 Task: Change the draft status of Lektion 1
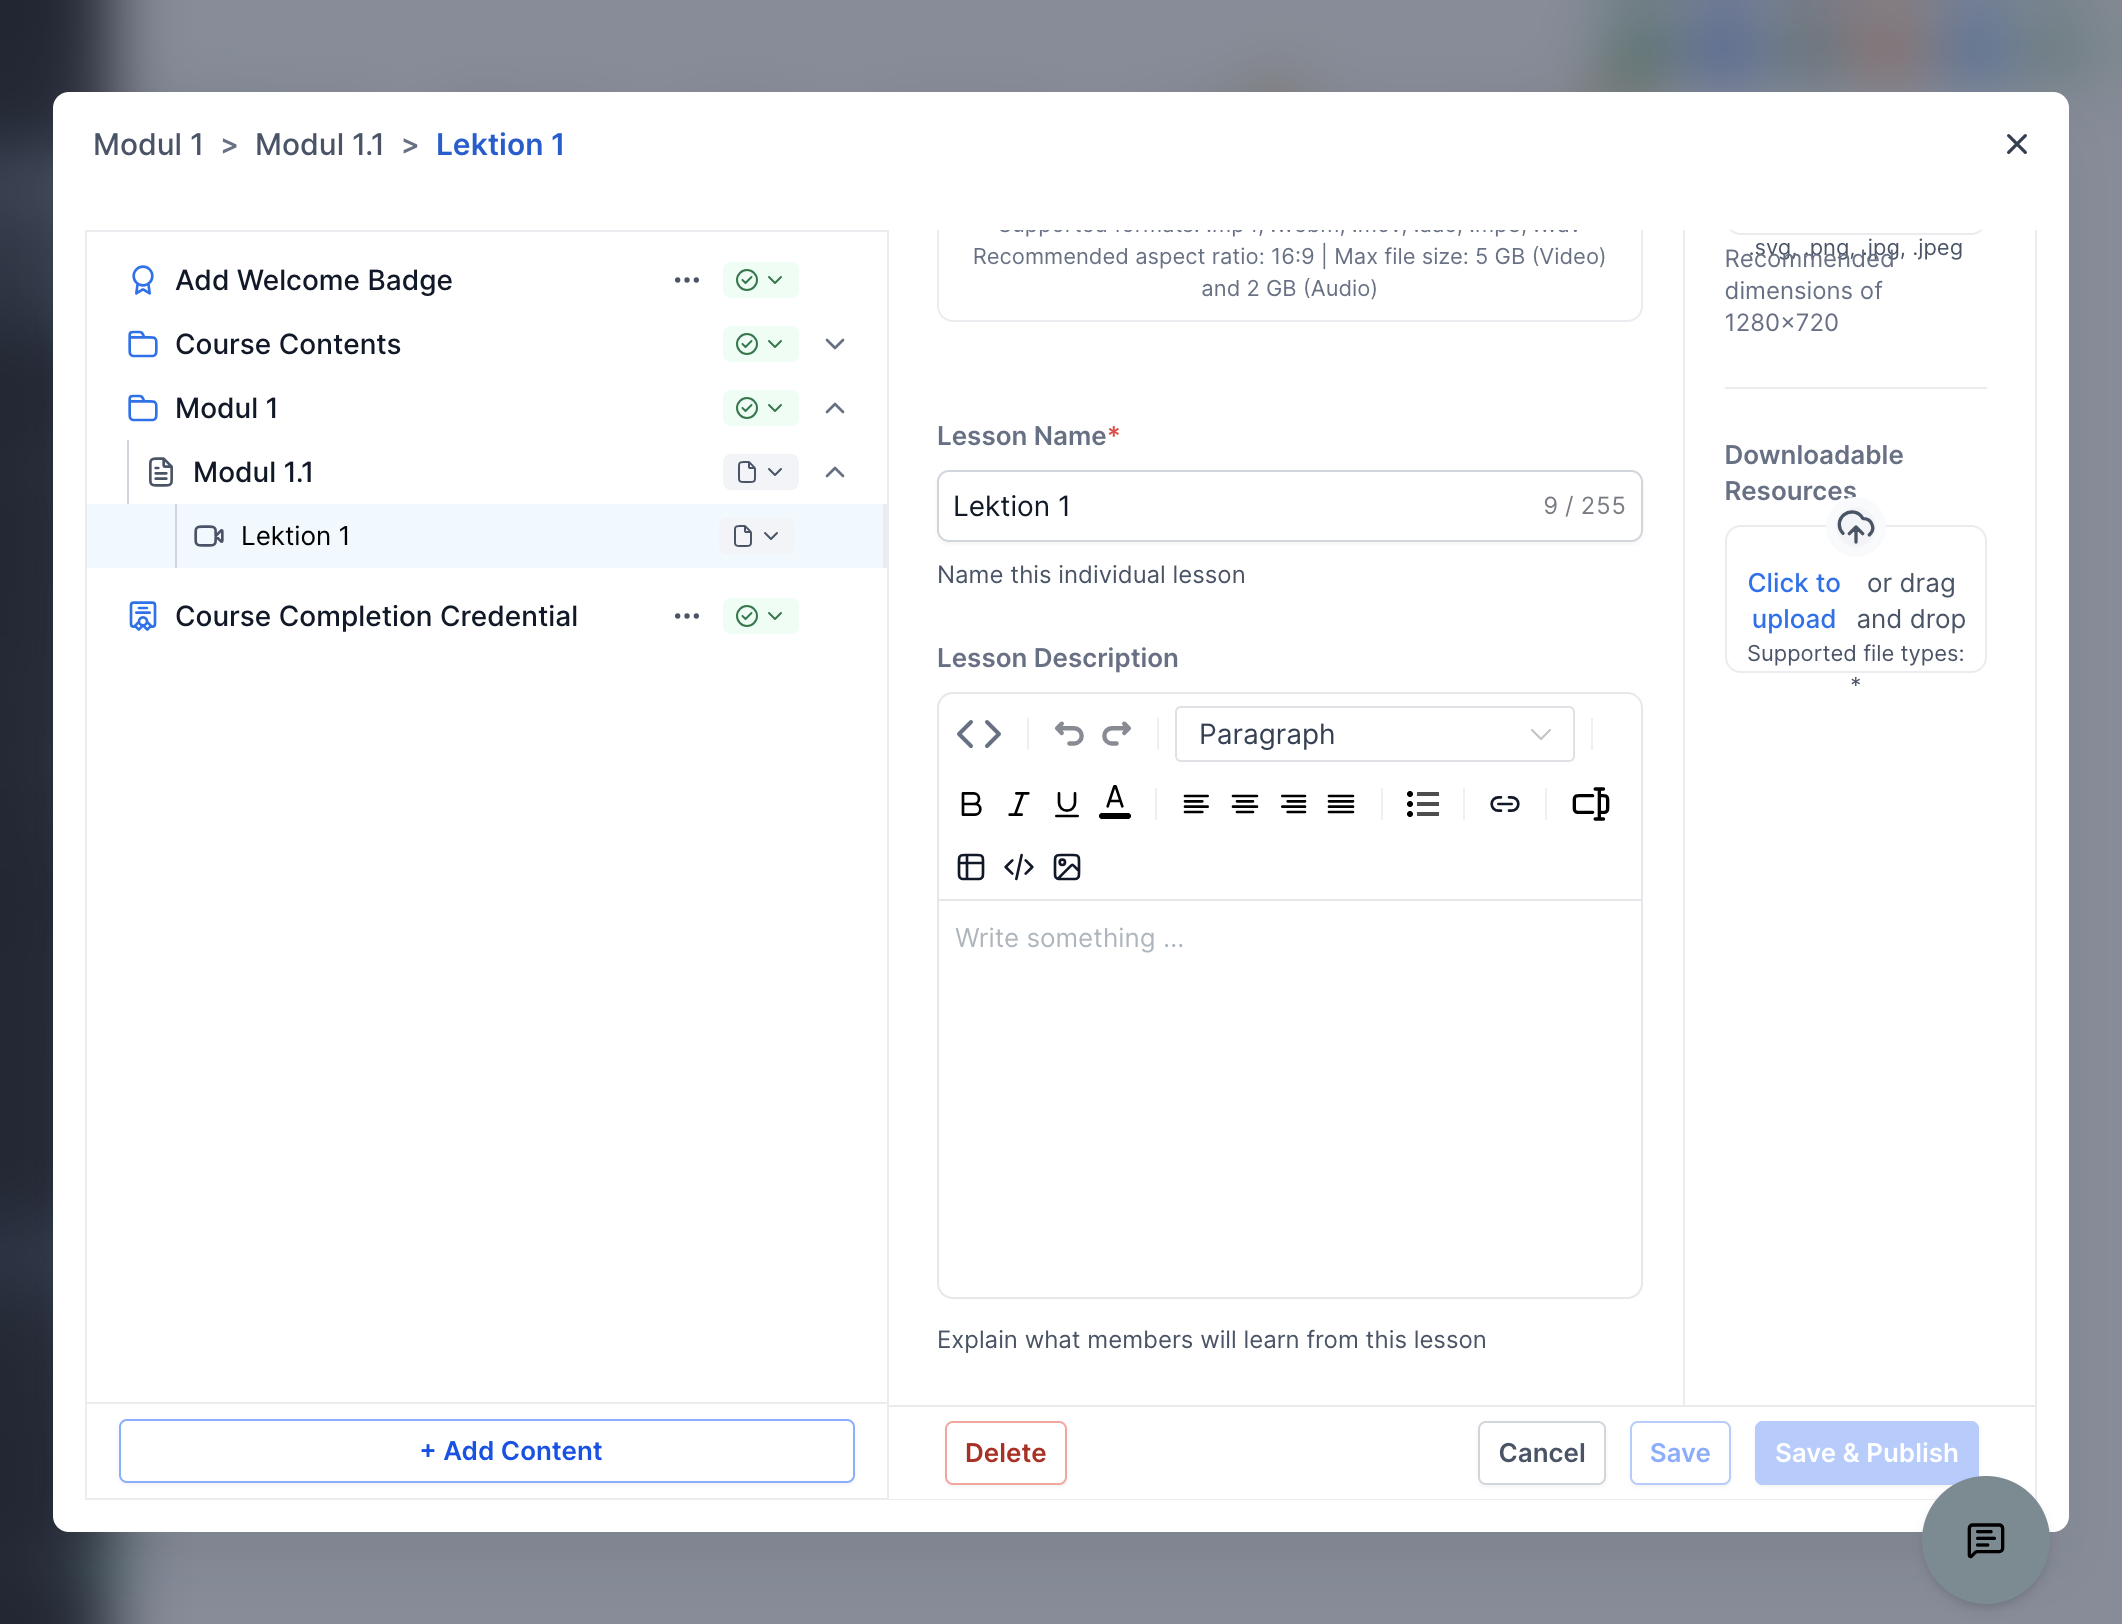pos(756,536)
